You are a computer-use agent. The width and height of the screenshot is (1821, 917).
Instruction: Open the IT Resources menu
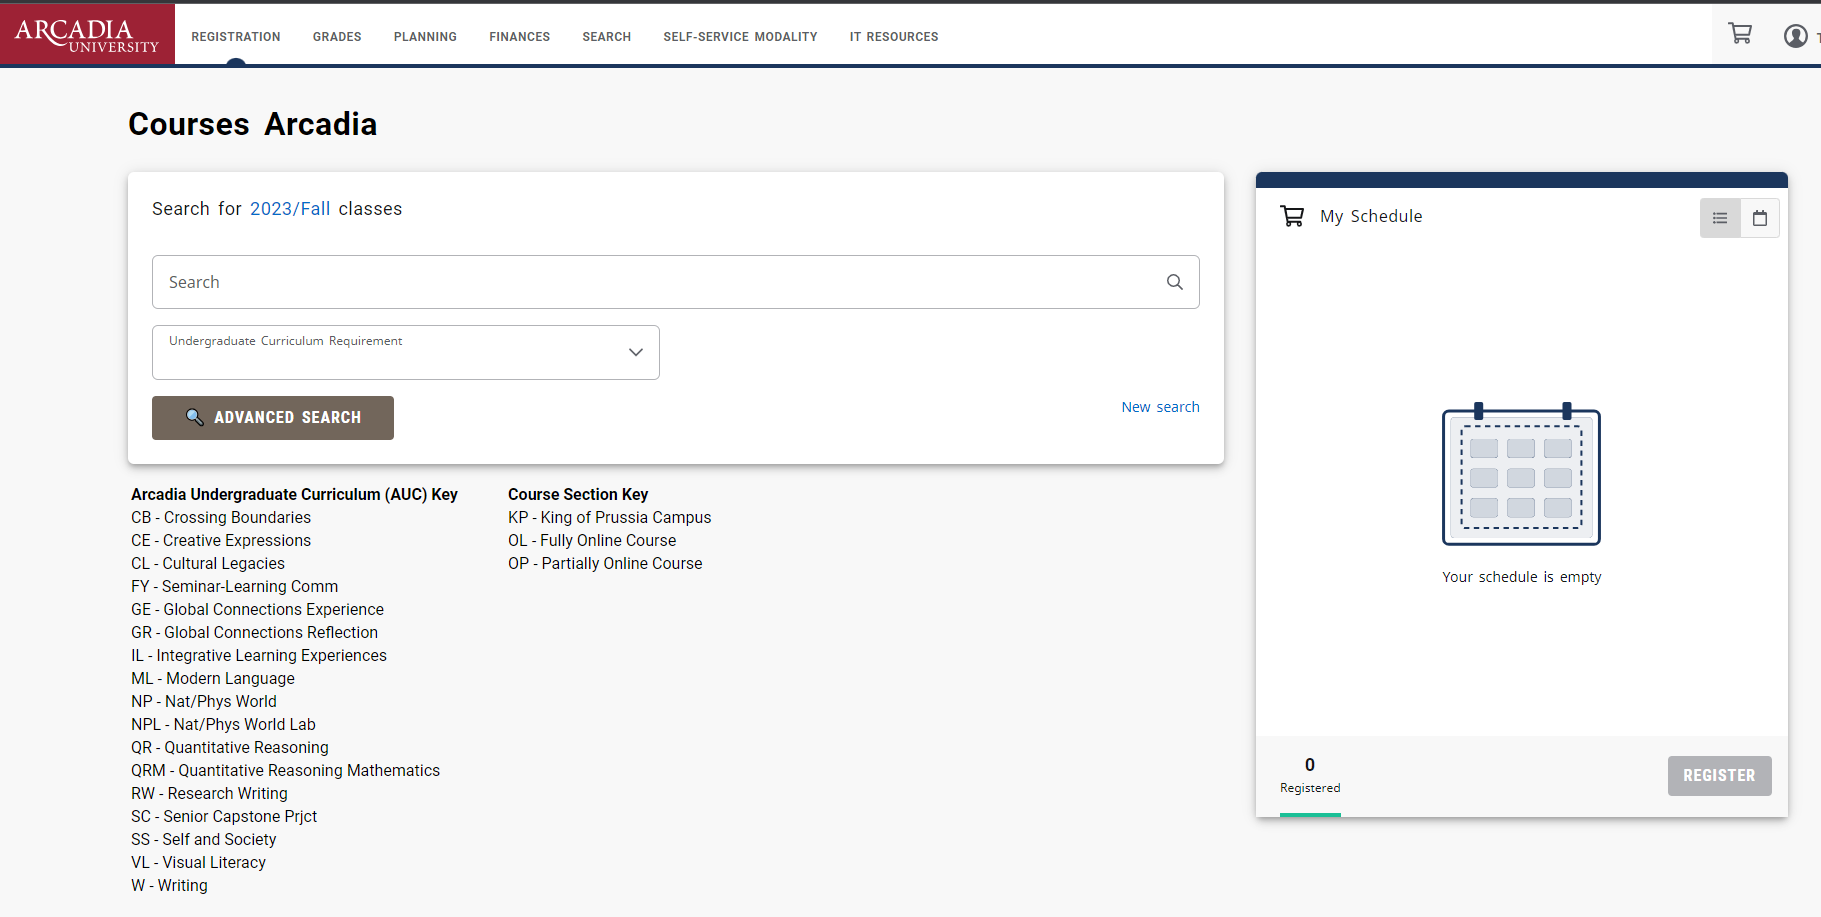click(x=894, y=37)
